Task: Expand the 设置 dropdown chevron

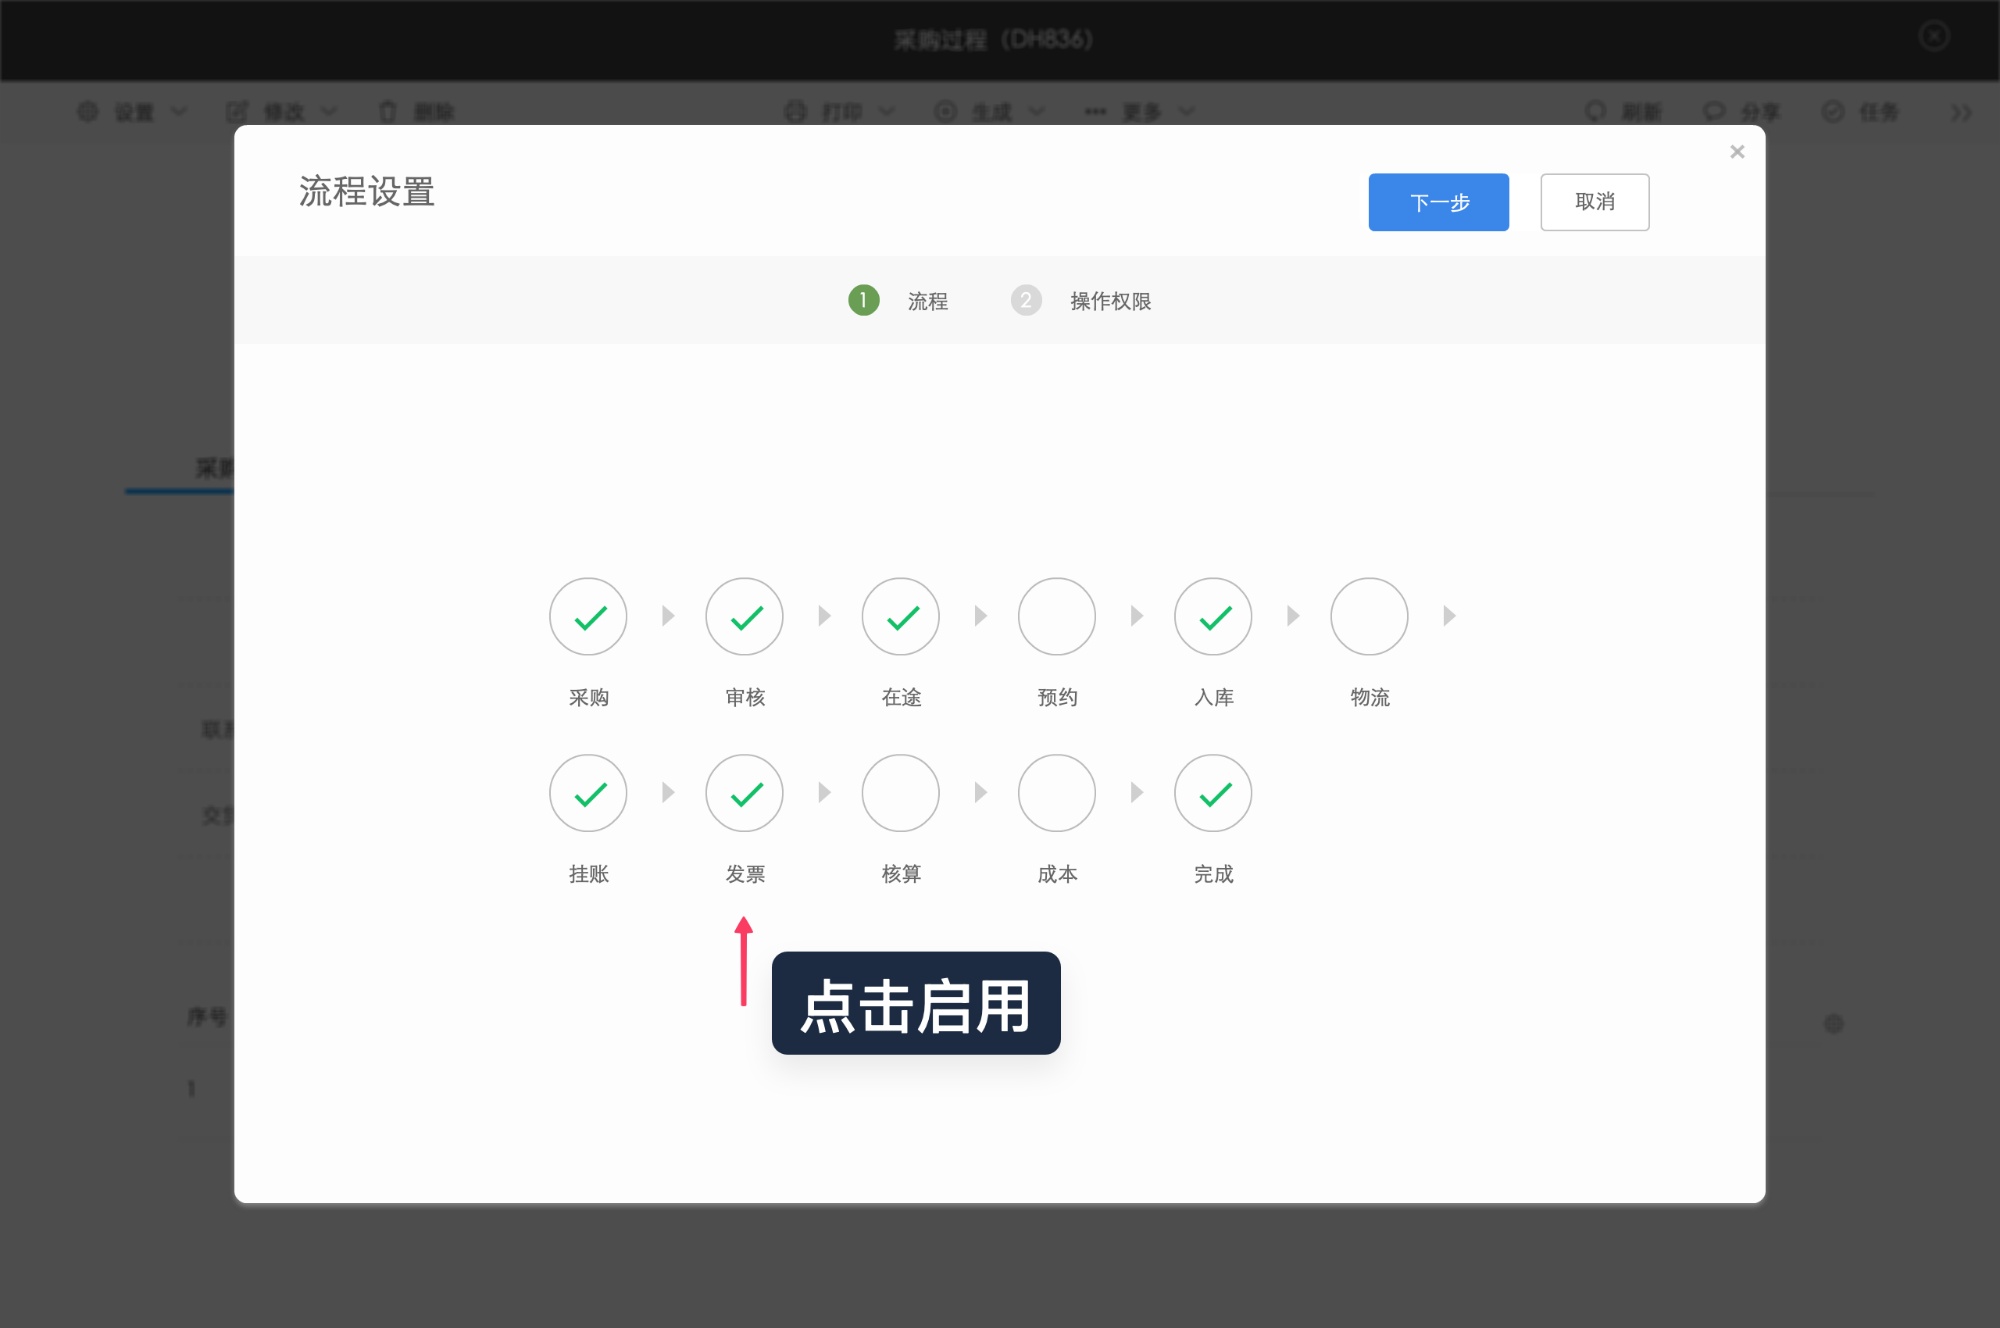Action: click(180, 112)
